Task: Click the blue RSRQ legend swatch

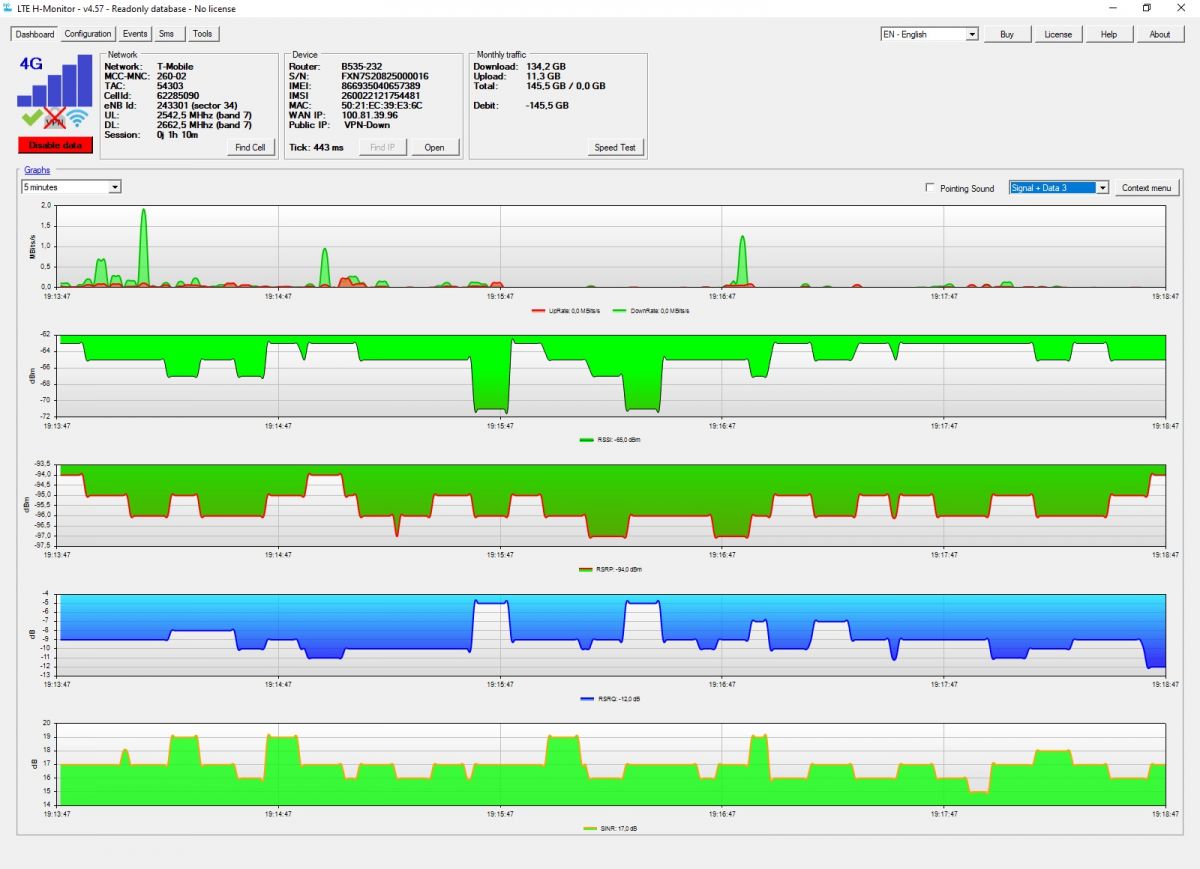Action: pyautogui.click(x=587, y=698)
